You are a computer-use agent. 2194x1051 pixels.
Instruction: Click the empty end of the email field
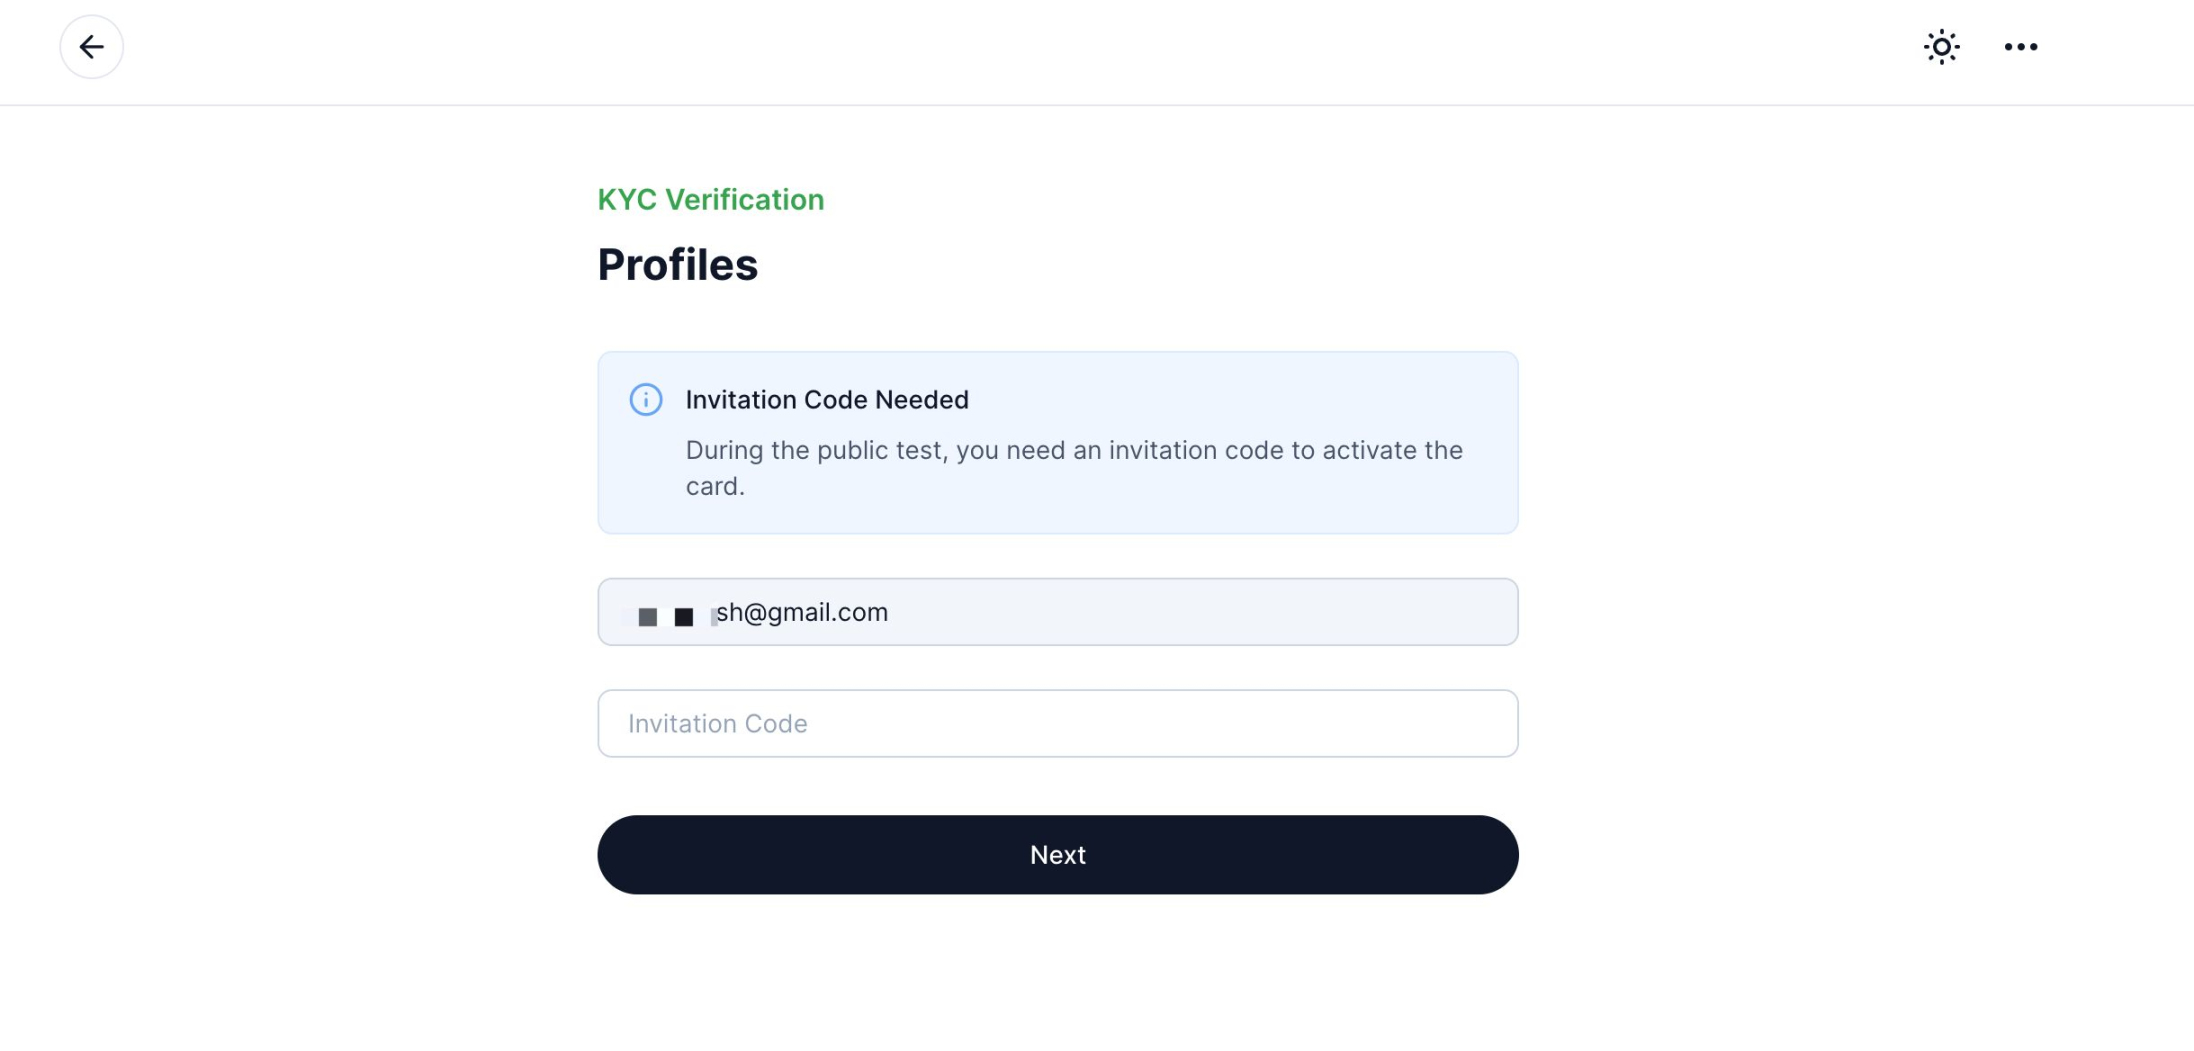1300,612
